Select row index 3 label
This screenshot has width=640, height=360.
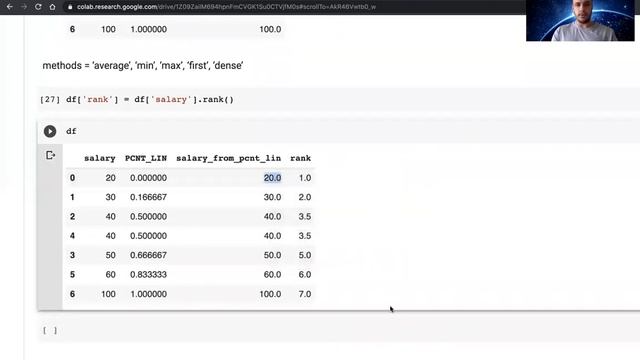pyautogui.click(x=72, y=255)
